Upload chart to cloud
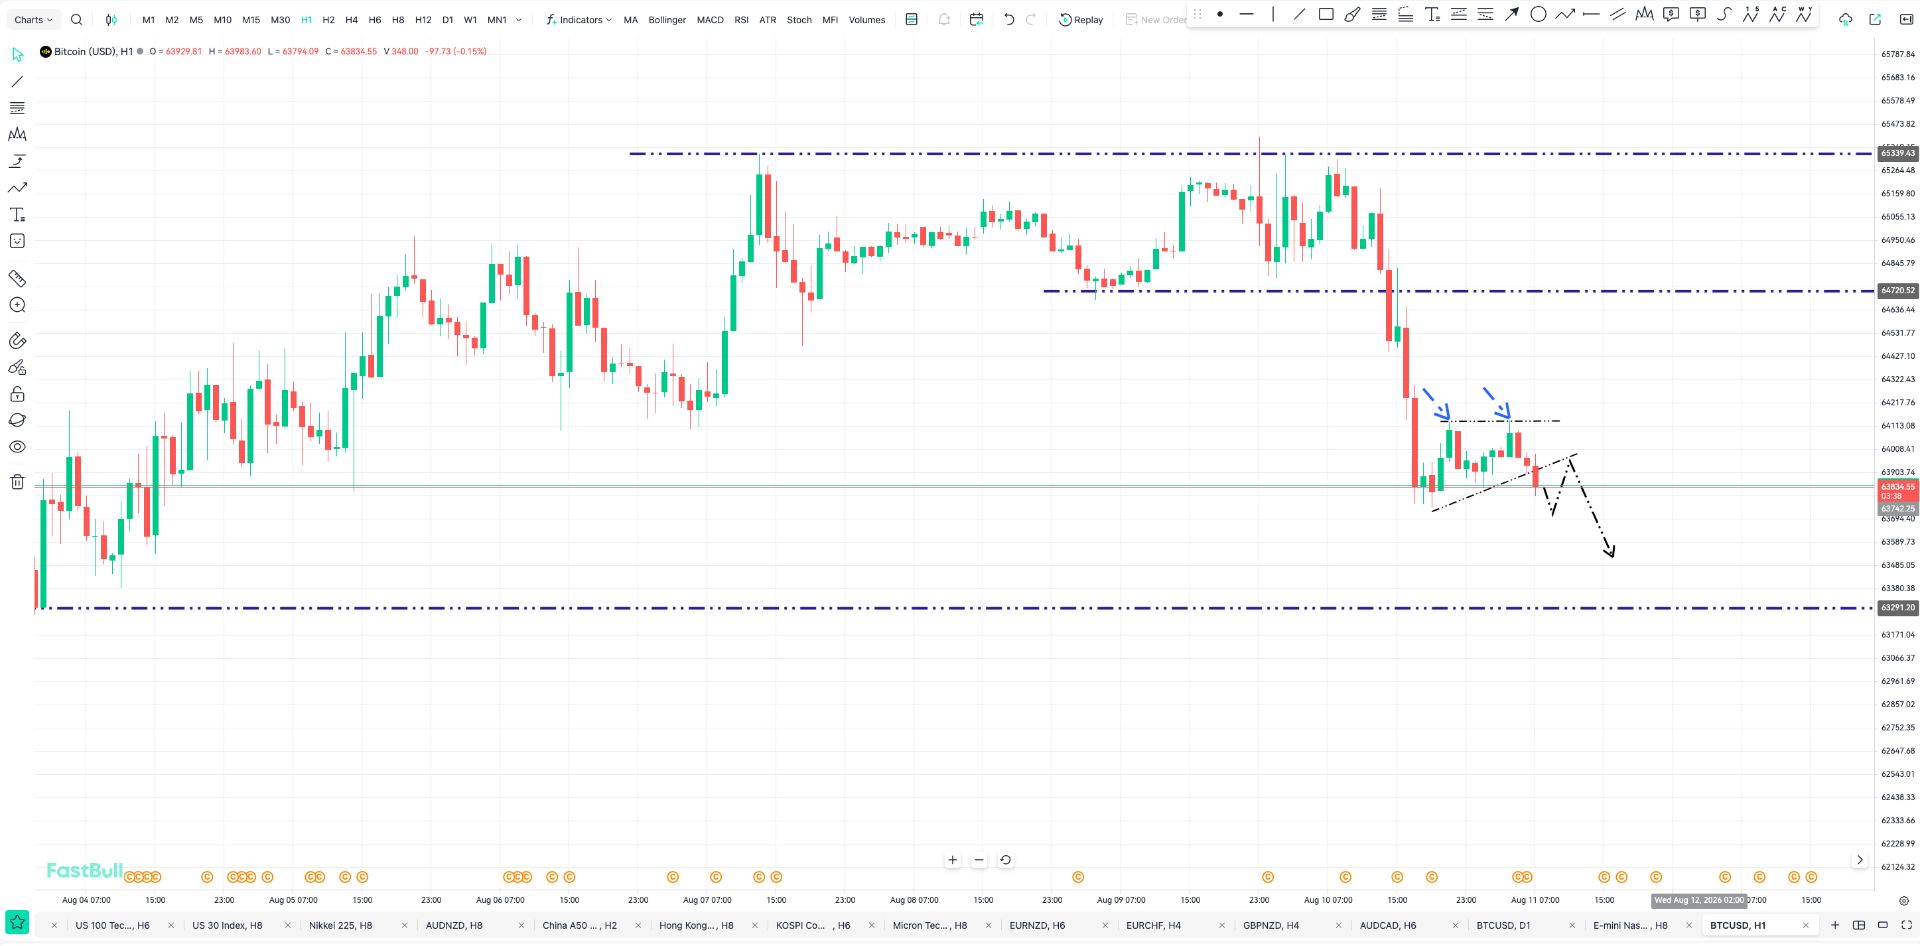Image resolution: width=1920 pixels, height=946 pixels. pos(1846,19)
